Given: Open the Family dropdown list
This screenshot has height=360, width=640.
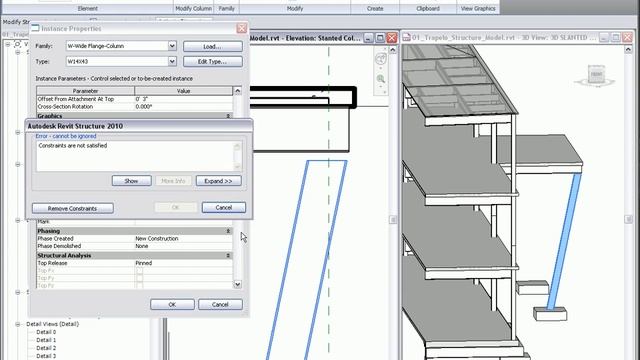Looking at the screenshot, I should coord(172,46).
